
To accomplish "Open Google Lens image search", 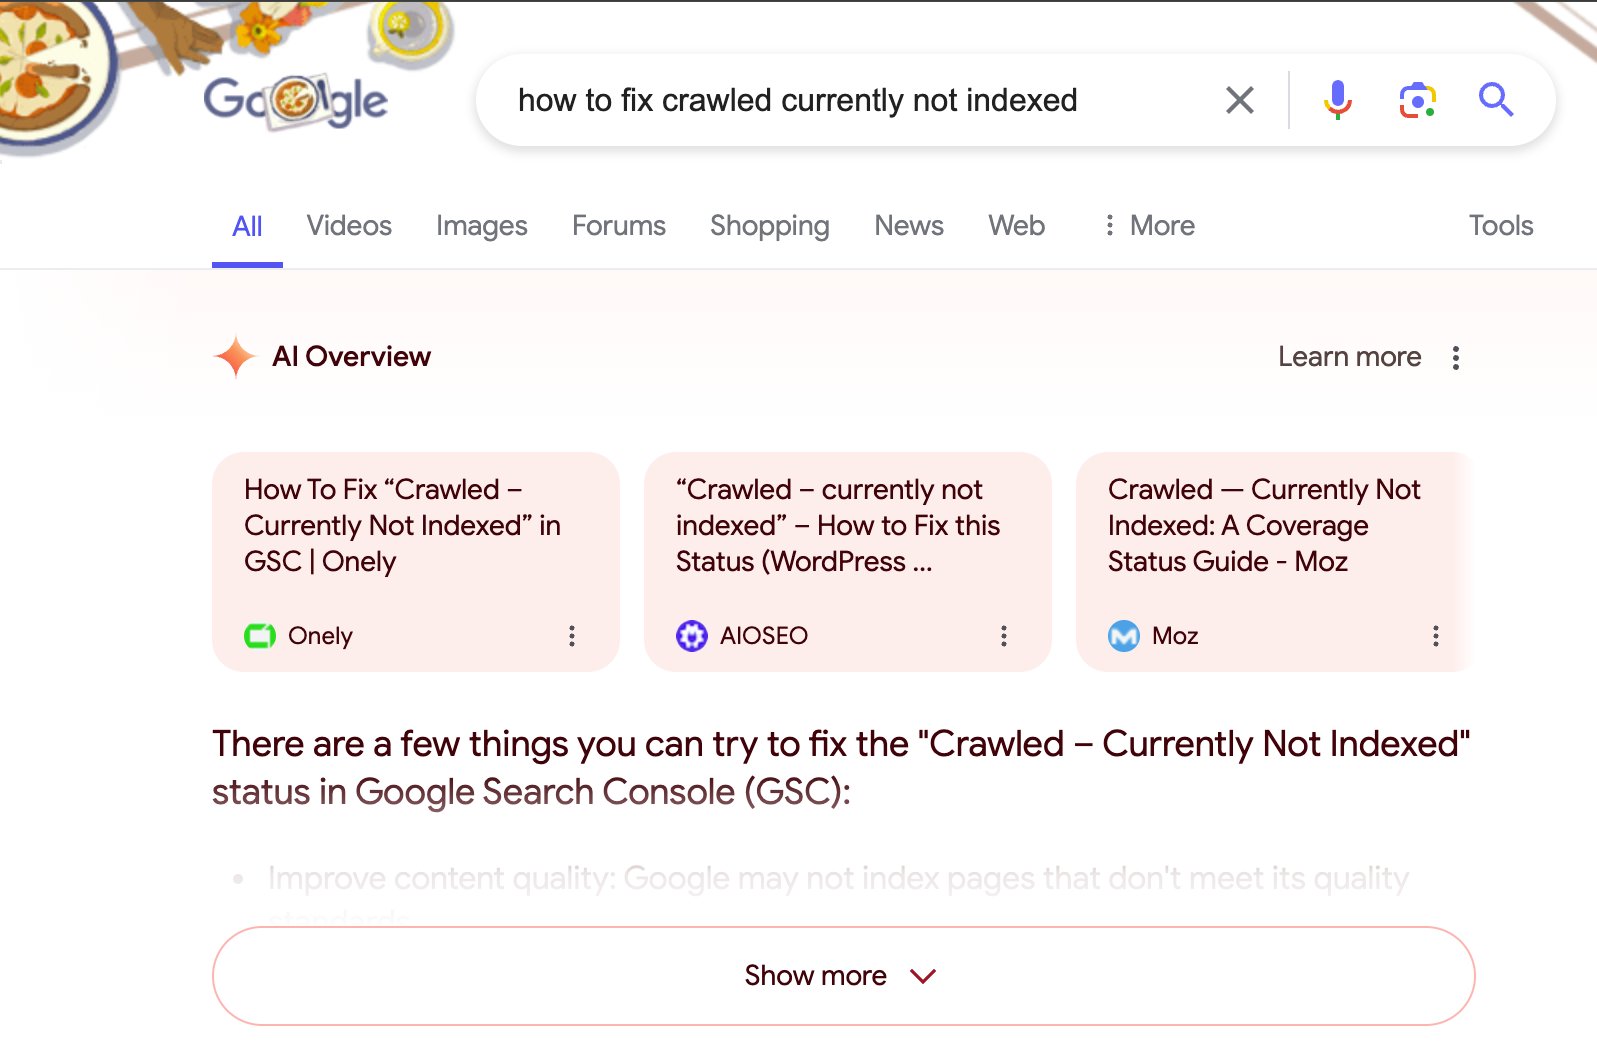I will click(x=1417, y=99).
